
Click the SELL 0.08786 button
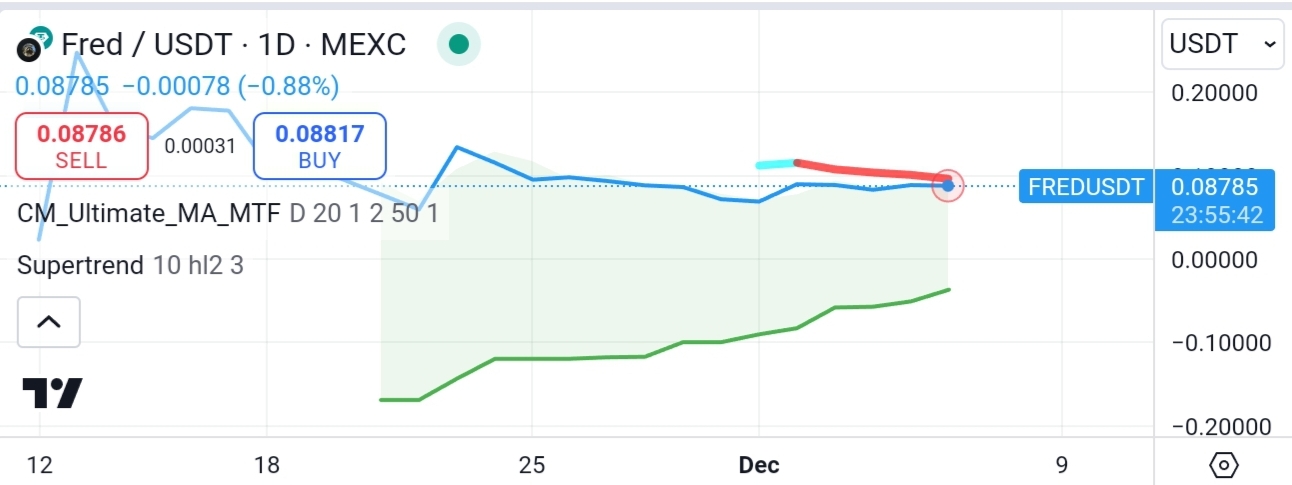click(82, 146)
